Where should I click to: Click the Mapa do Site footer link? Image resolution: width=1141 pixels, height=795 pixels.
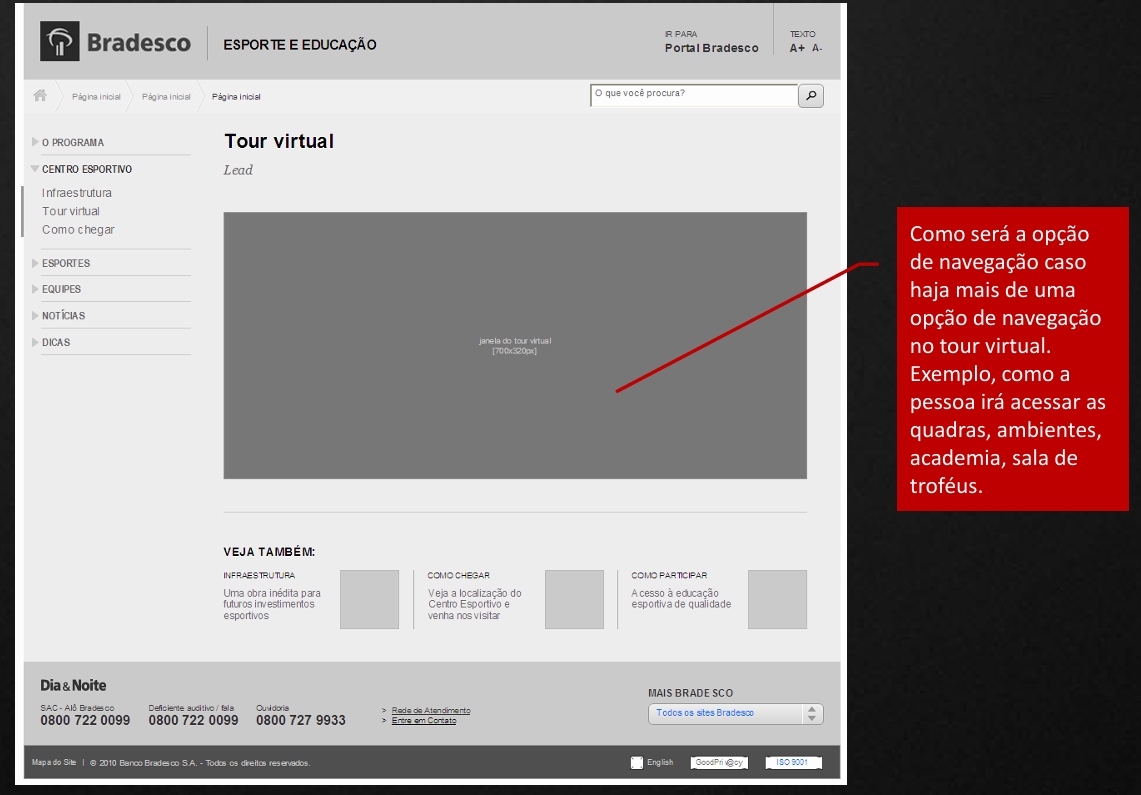[x=54, y=762]
